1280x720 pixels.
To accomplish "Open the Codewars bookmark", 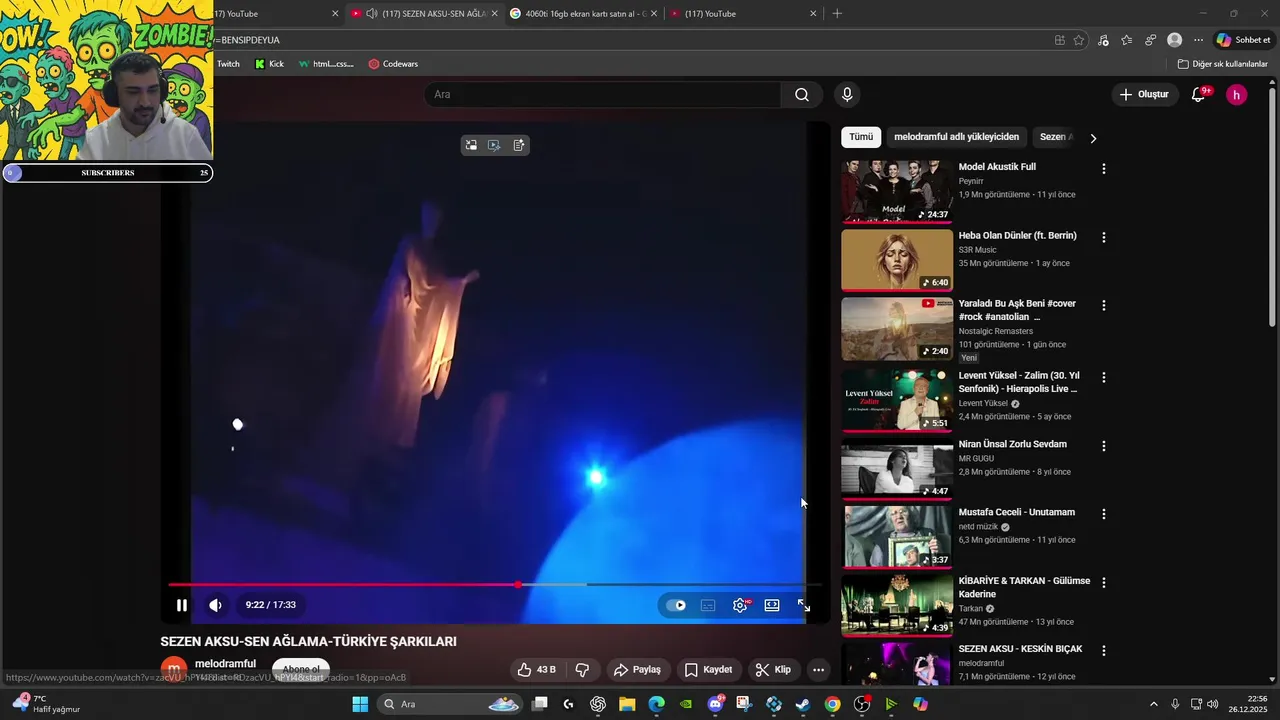I will [393, 64].
